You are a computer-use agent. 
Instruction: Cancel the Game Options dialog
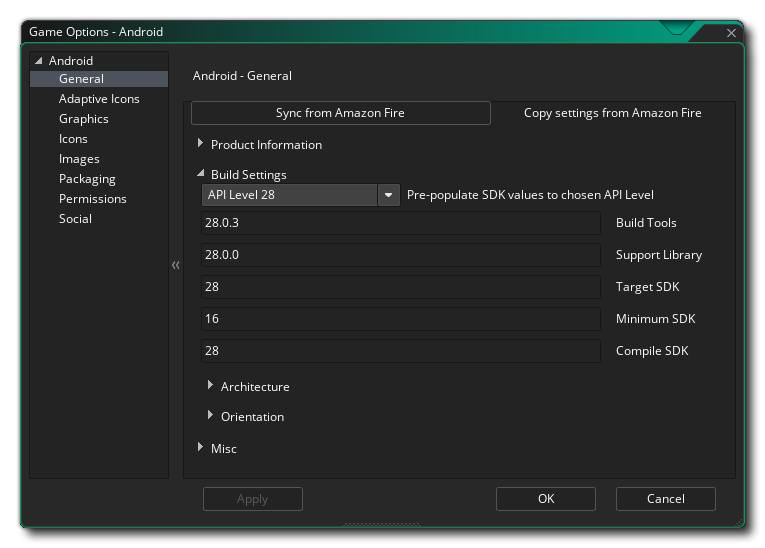(x=665, y=499)
